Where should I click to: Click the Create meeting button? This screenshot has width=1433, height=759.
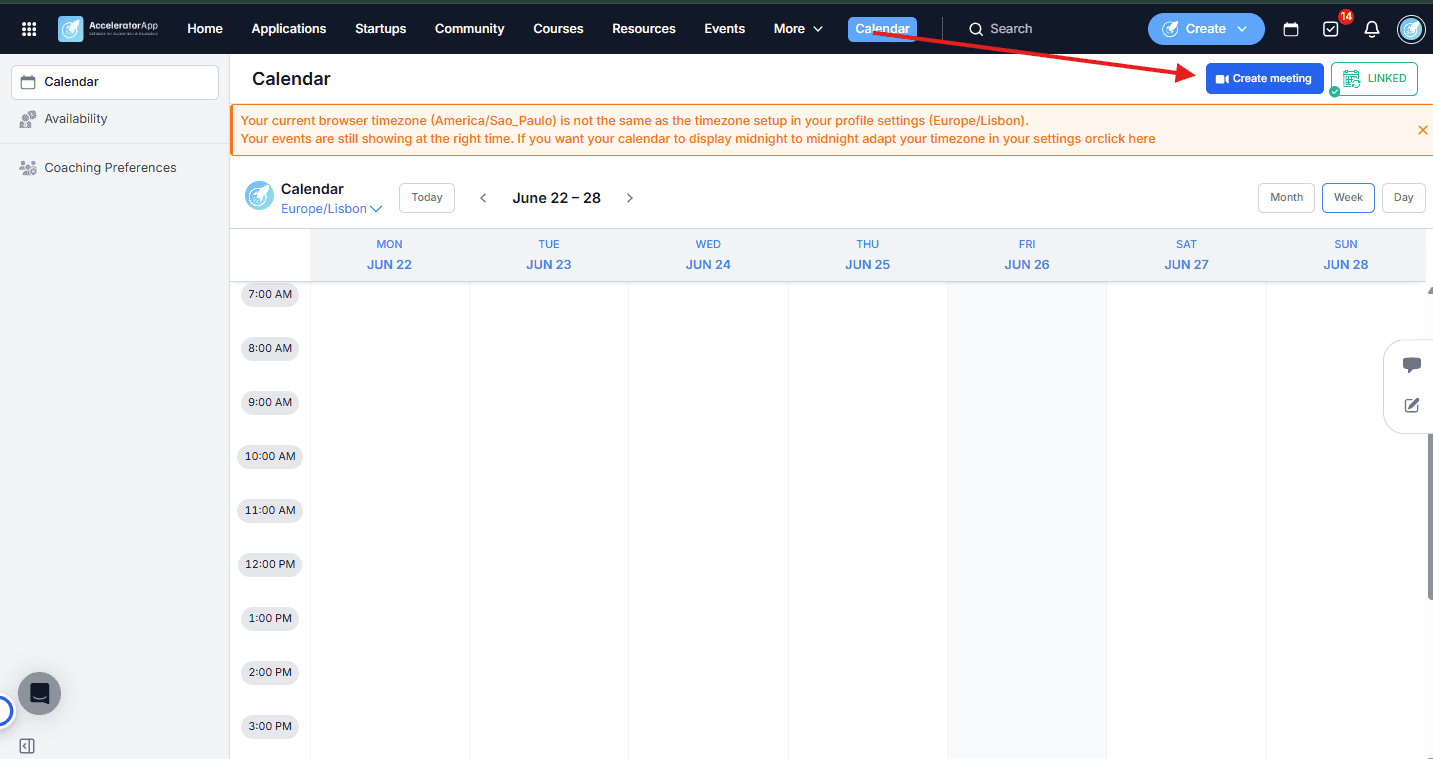pyautogui.click(x=1264, y=79)
